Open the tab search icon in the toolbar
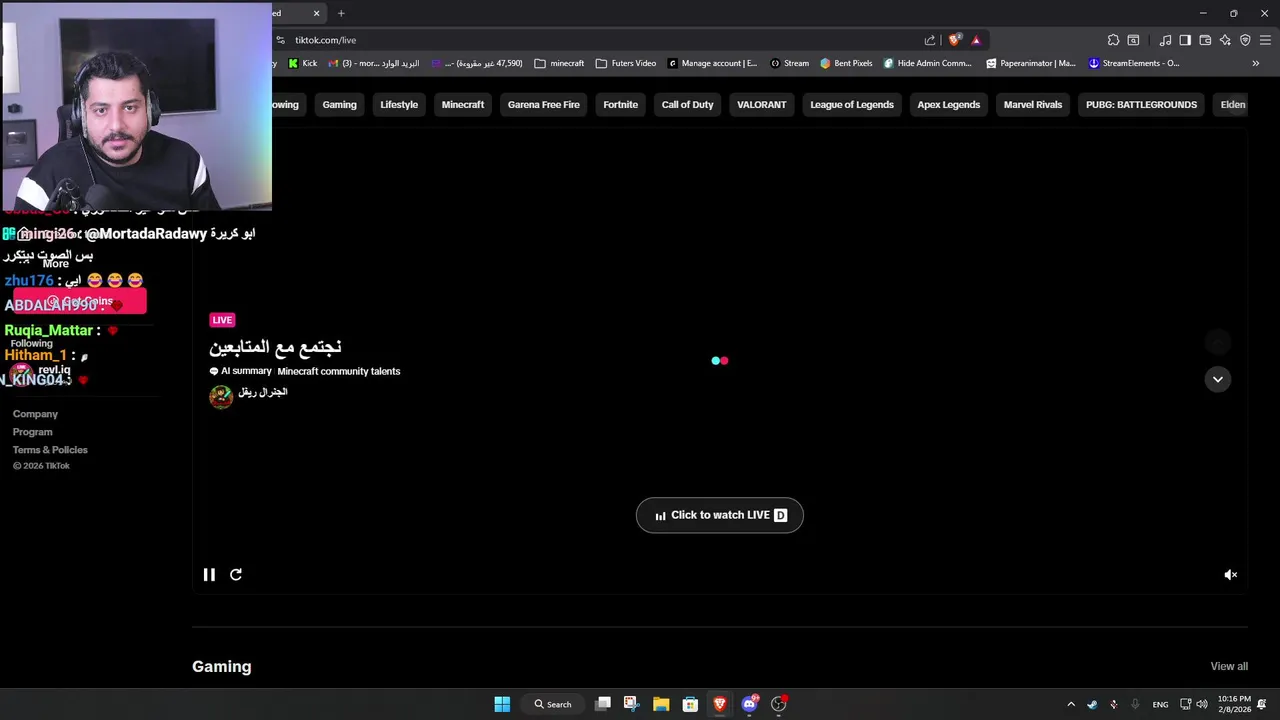 pos(1133,40)
